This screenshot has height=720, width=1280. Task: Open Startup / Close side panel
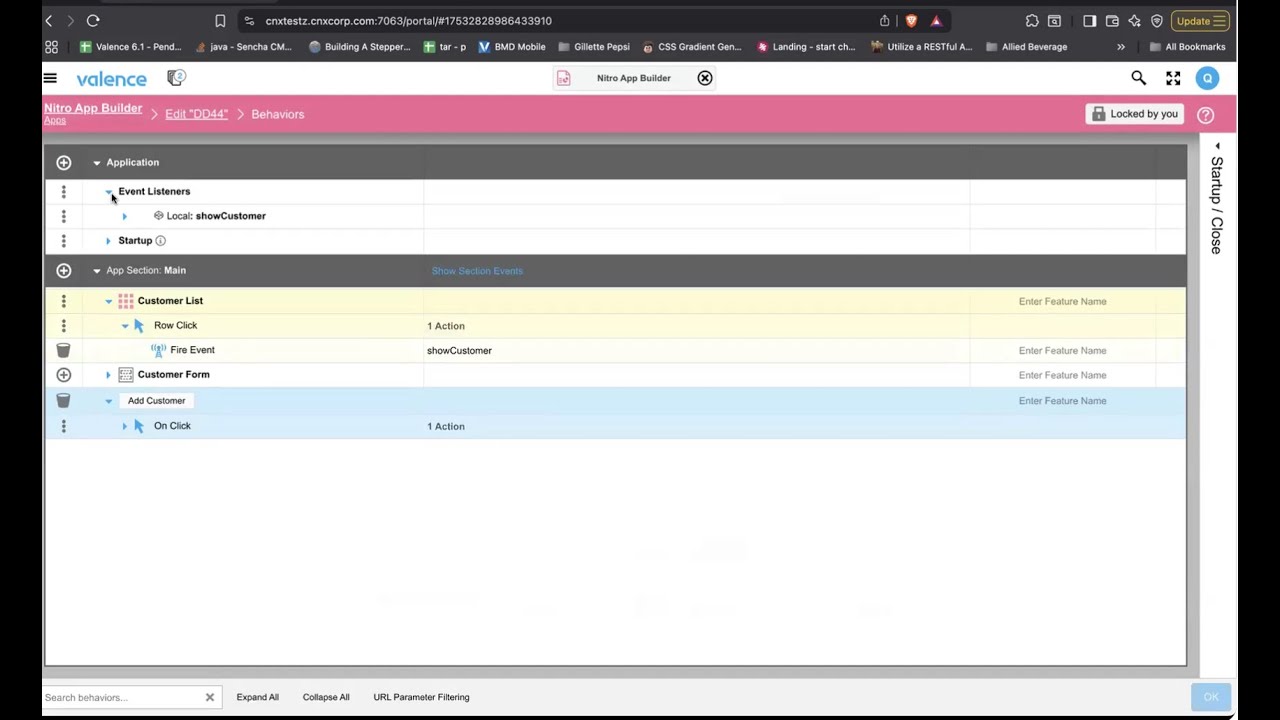point(1217,200)
